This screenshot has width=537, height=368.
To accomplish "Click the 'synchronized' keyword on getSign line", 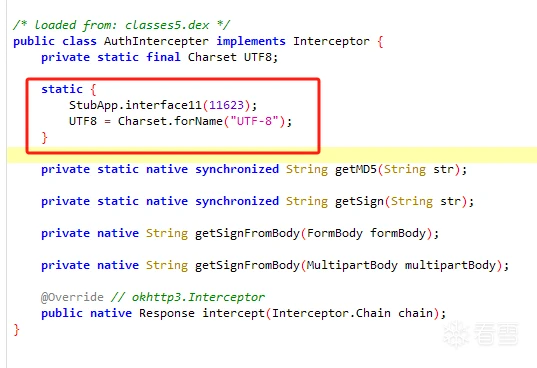I will pyautogui.click(x=237, y=201).
